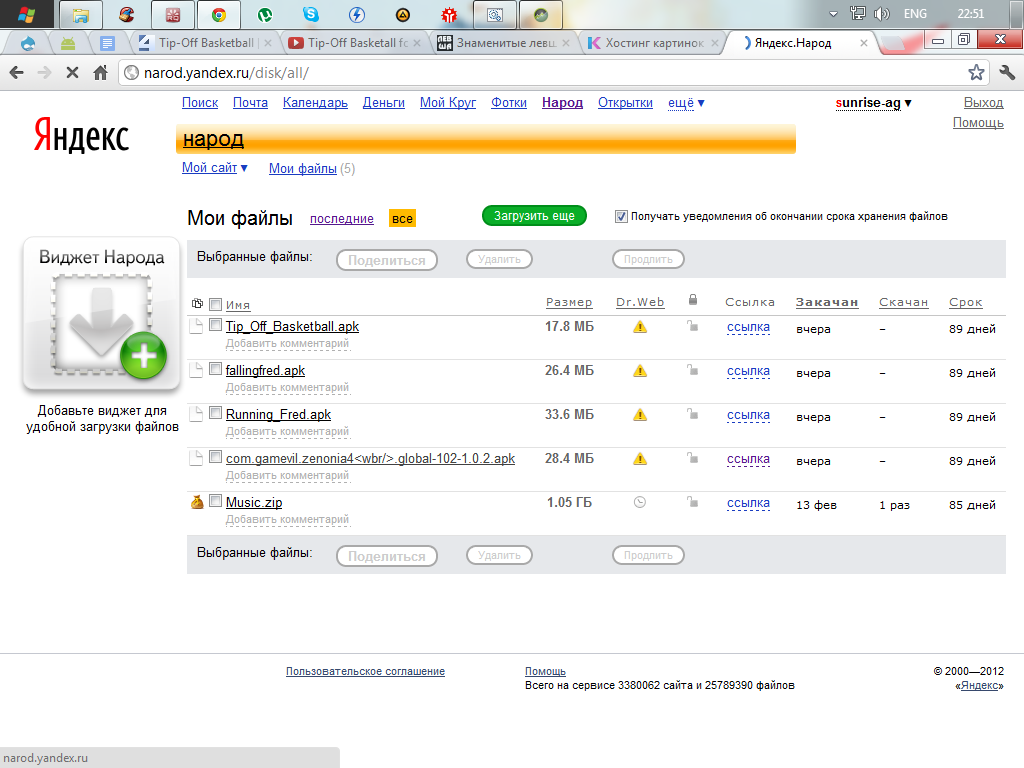
Task: Sort files by Срок column
Action: click(x=965, y=302)
